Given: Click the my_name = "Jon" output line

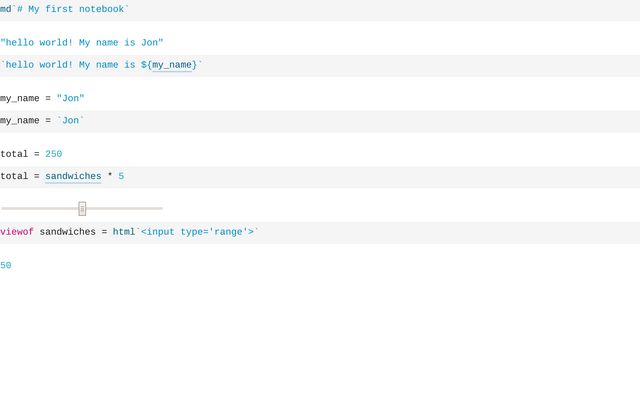Looking at the screenshot, I should (42, 99).
